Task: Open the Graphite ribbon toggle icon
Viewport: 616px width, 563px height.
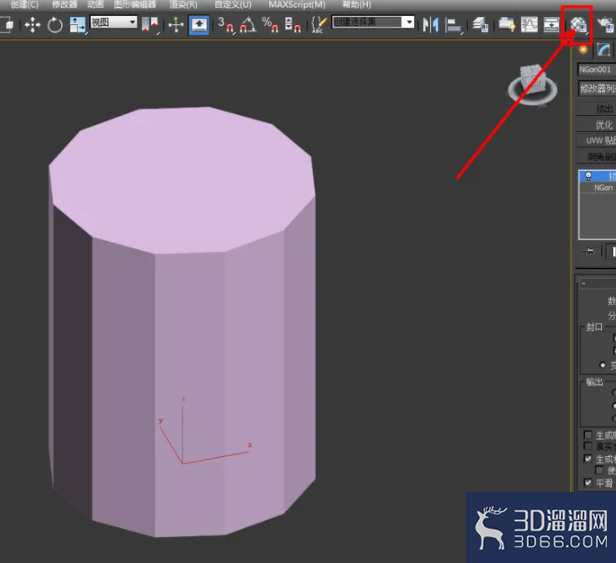Action: coord(507,25)
